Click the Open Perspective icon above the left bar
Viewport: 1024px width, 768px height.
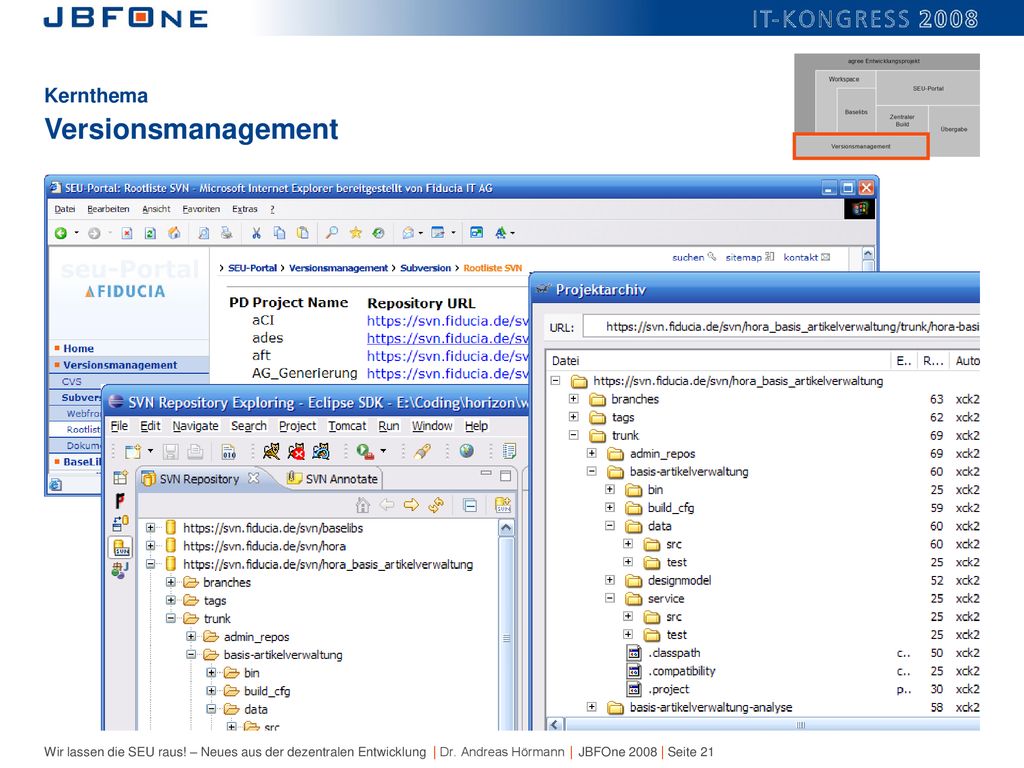pyautogui.click(x=120, y=478)
